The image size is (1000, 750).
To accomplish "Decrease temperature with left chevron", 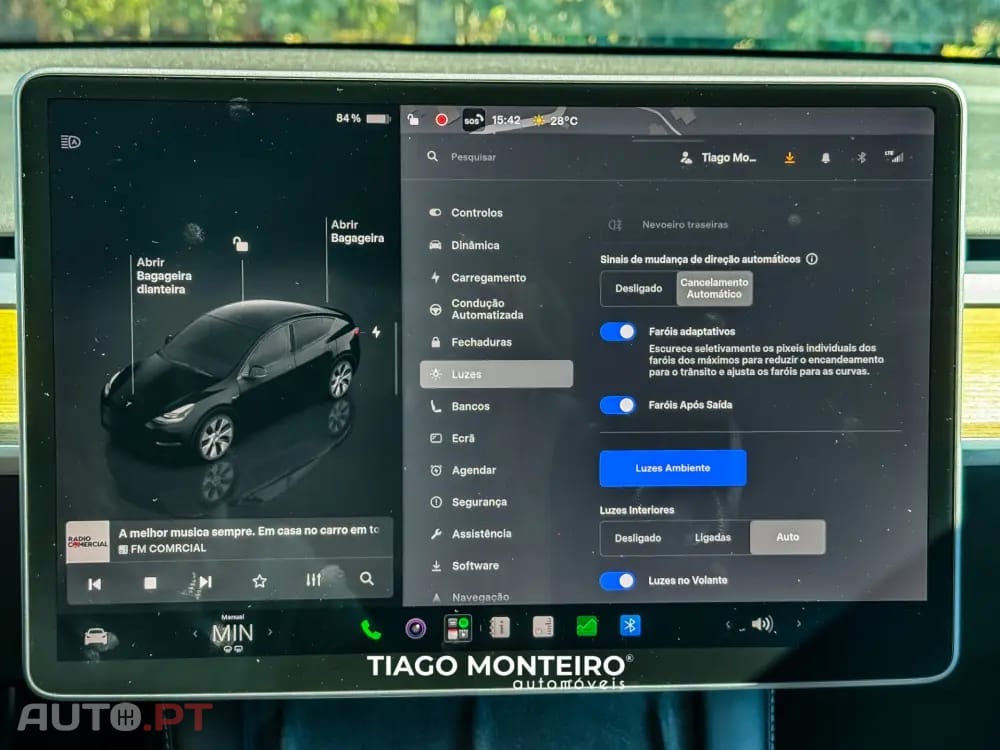I will click(x=195, y=633).
